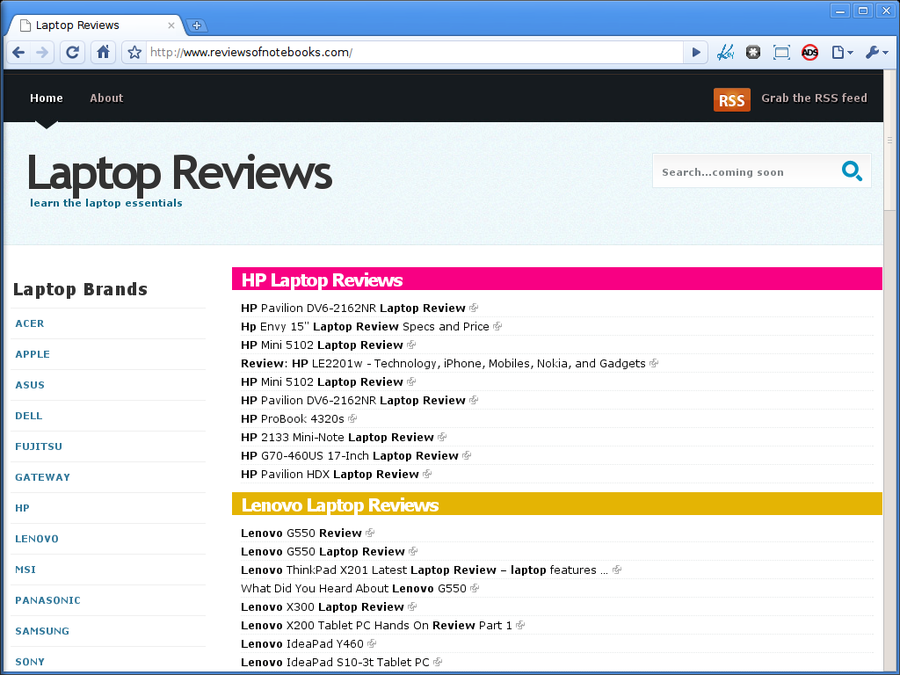
Task: Open the wrench settings menu
Action: pyautogui.click(x=876, y=53)
